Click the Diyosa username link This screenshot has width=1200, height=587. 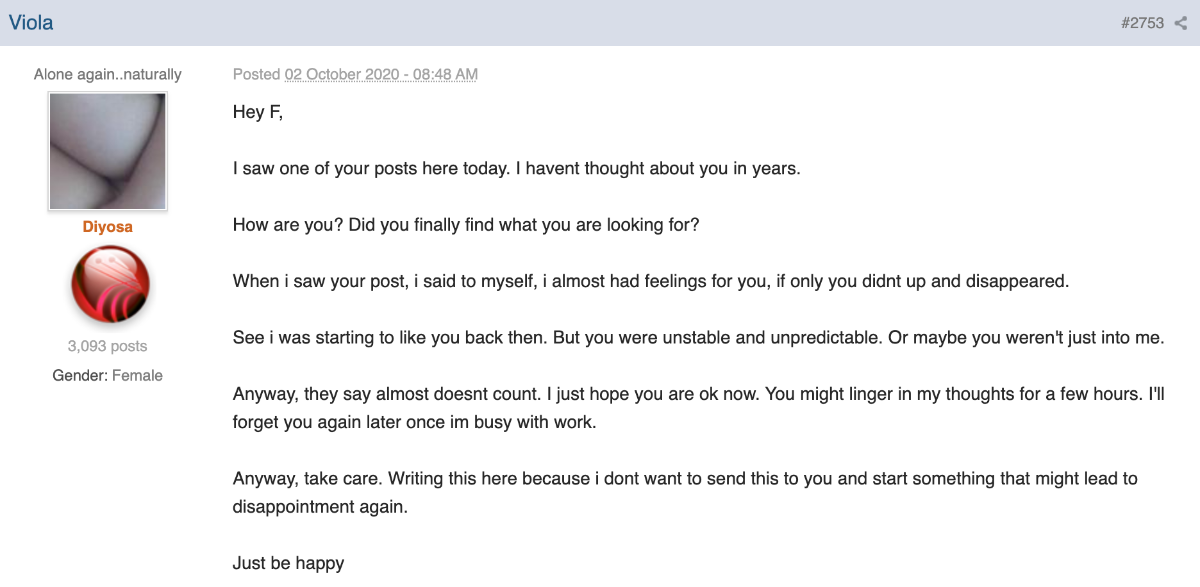pyautogui.click(x=107, y=226)
